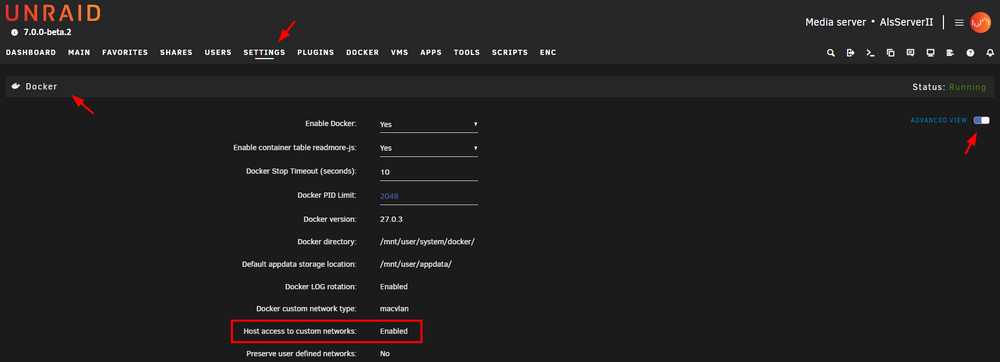Open the Apps tab

point(431,53)
